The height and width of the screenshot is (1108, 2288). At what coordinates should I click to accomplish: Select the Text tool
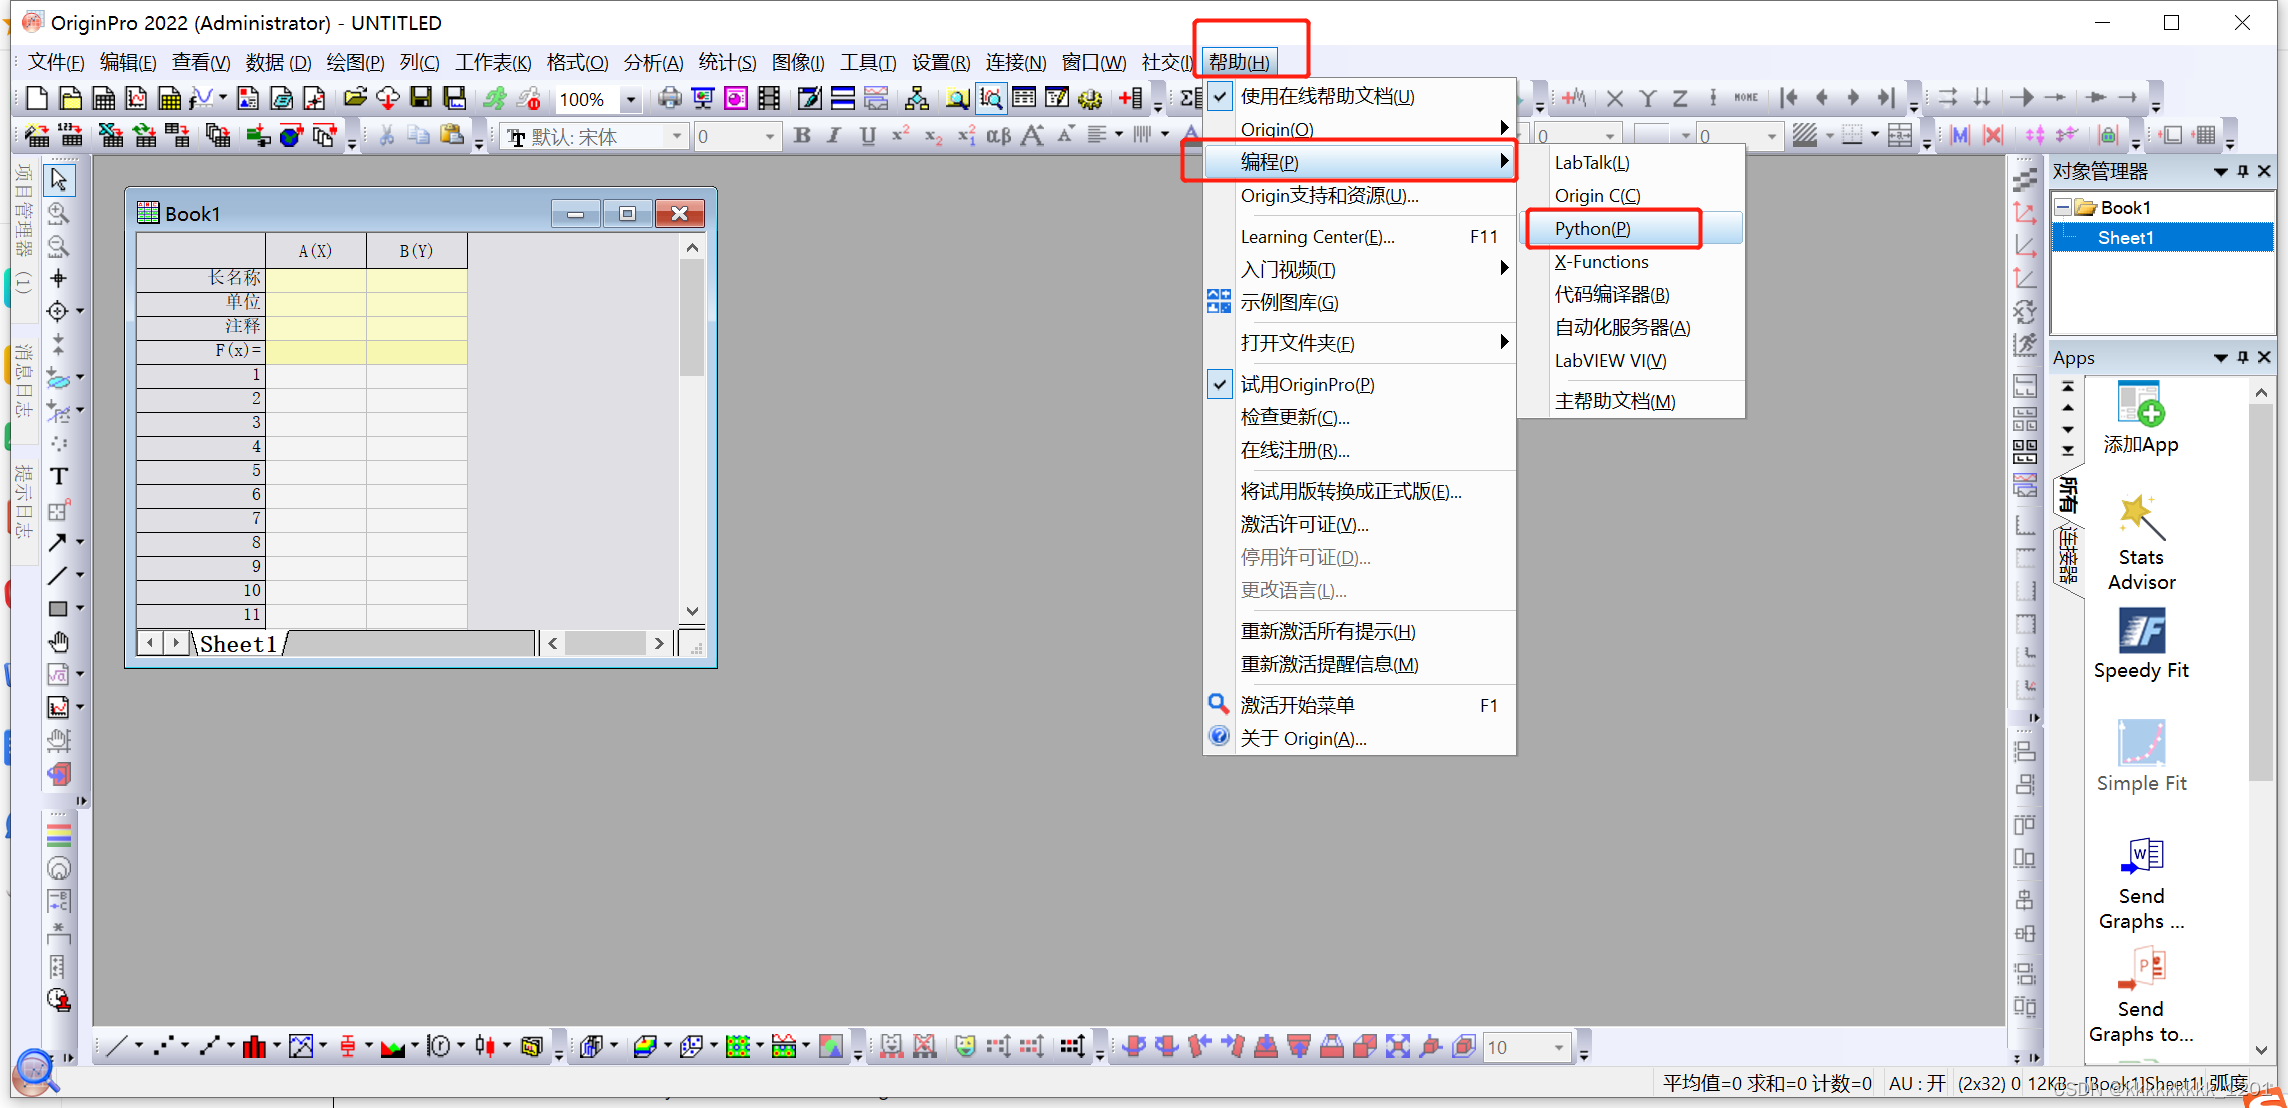[x=59, y=476]
